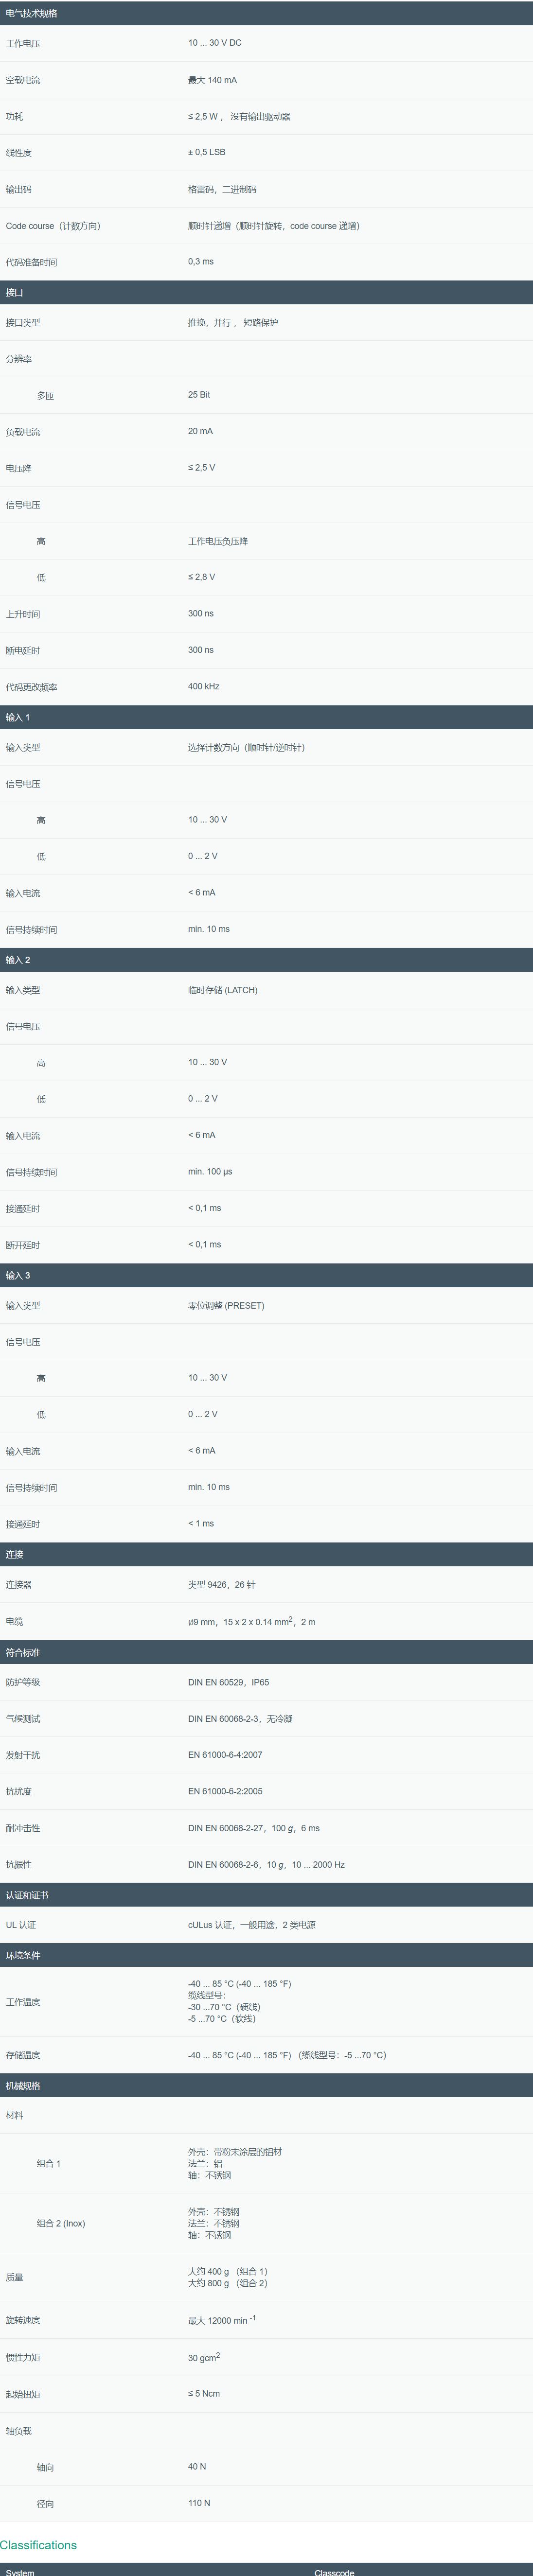Click the 符合标准 section header
The image size is (533, 2576).
[x=266, y=1652]
